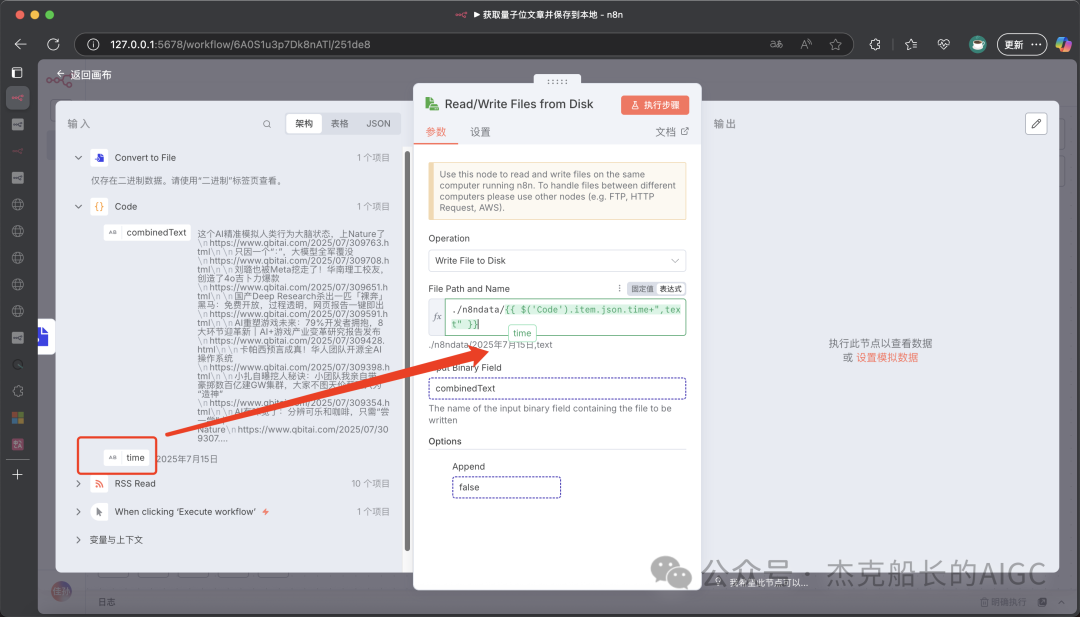This screenshot has width=1080, height=617.
Task: Return to canvas via 返回画布
Action: 84,74
